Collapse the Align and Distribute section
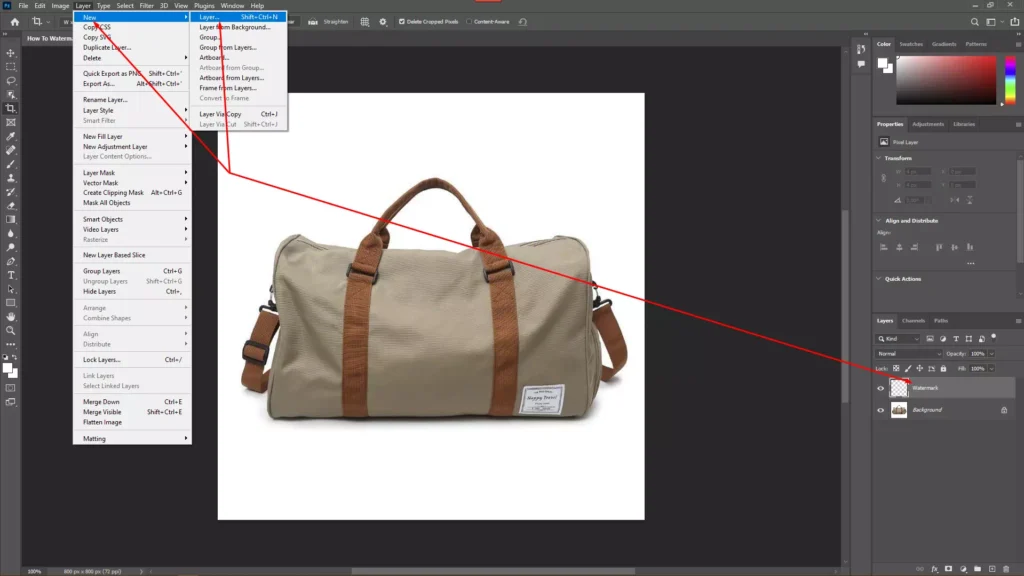The width and height of the screenshot is (1024, 576). pos(878,221)
